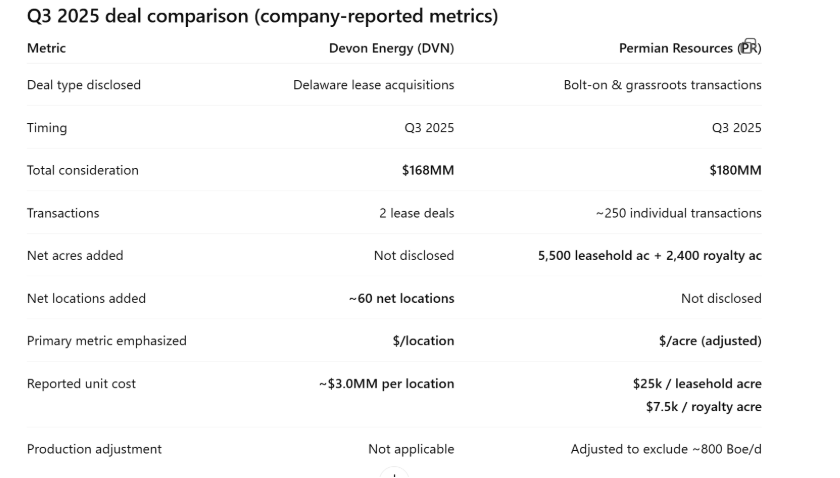Click the '$168MM' value
The image size is (840, 478).
click(428, 170)
